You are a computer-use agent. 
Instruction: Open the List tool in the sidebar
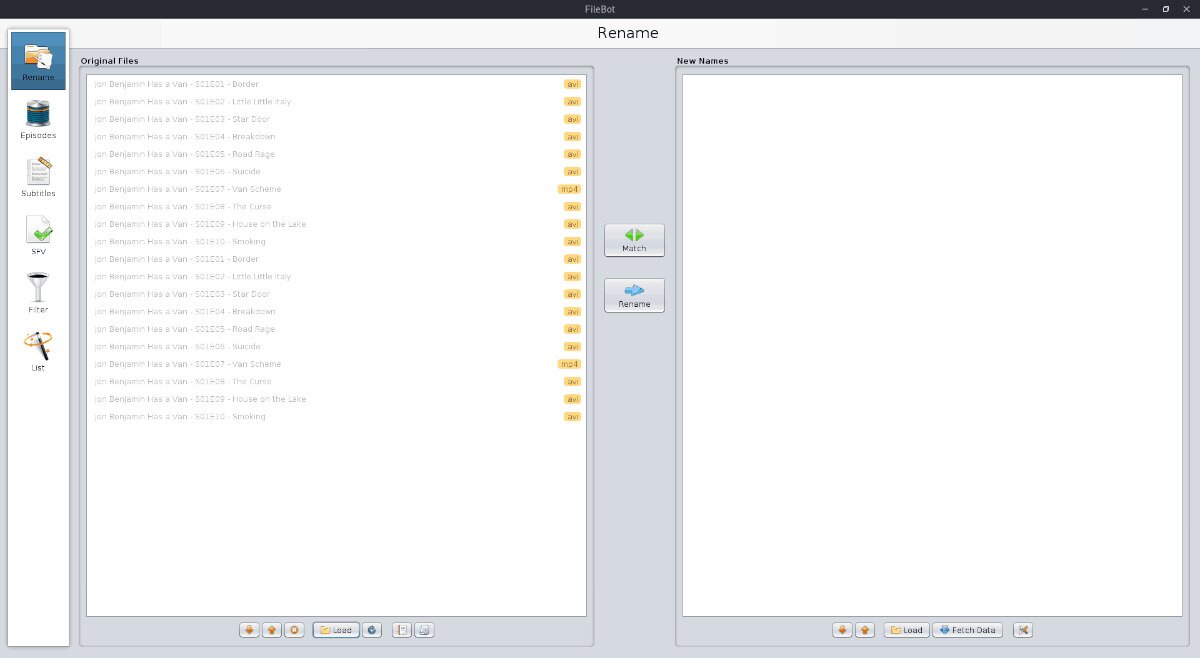37,351
